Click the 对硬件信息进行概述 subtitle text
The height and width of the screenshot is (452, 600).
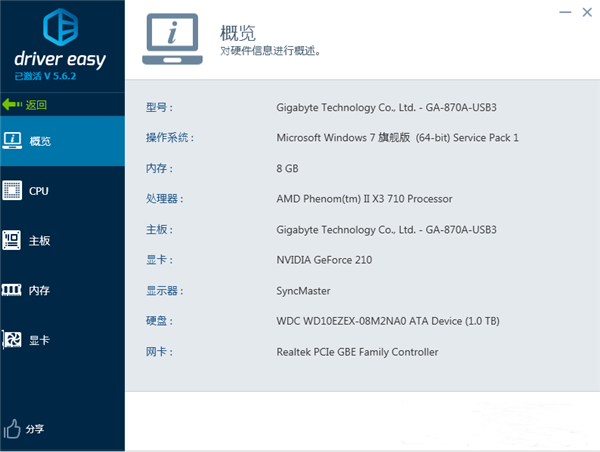tap(270, 51)
